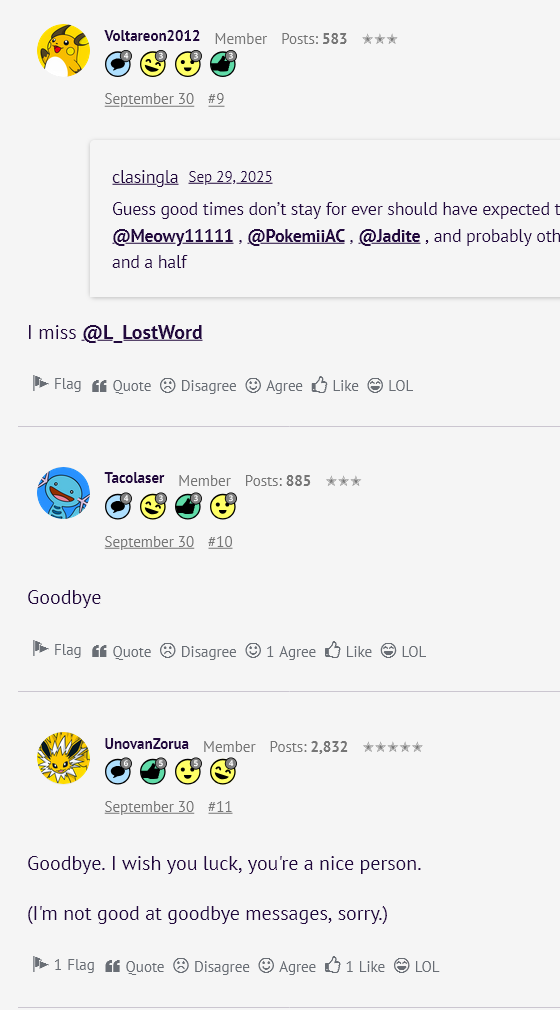This screenshot has width=560, height=1010.
Task: Open Voltareon2012's Raichu avatar
Action: (63, 50)
